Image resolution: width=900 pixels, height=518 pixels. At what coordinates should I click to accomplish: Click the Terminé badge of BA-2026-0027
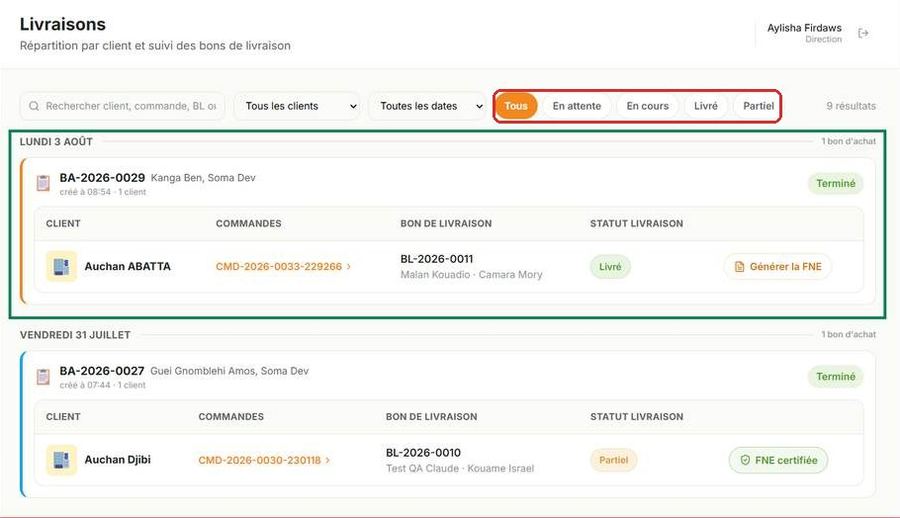coord(836,377)
